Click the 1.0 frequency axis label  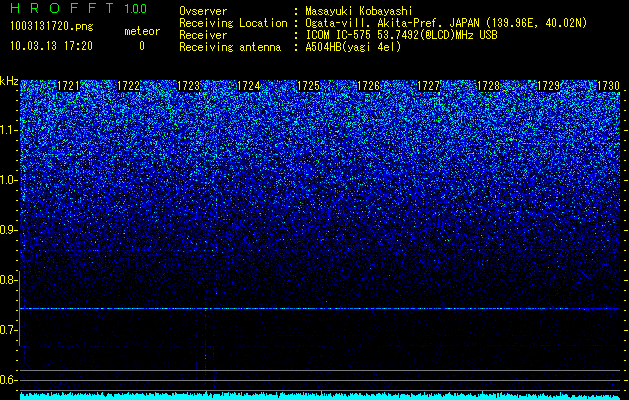tap(9, 181)
